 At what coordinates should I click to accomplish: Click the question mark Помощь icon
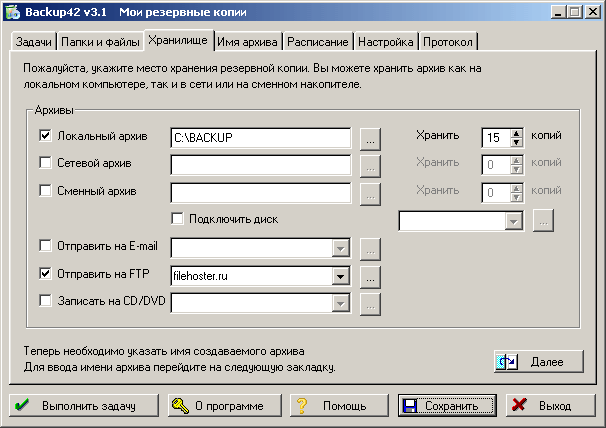coord(300,406)
